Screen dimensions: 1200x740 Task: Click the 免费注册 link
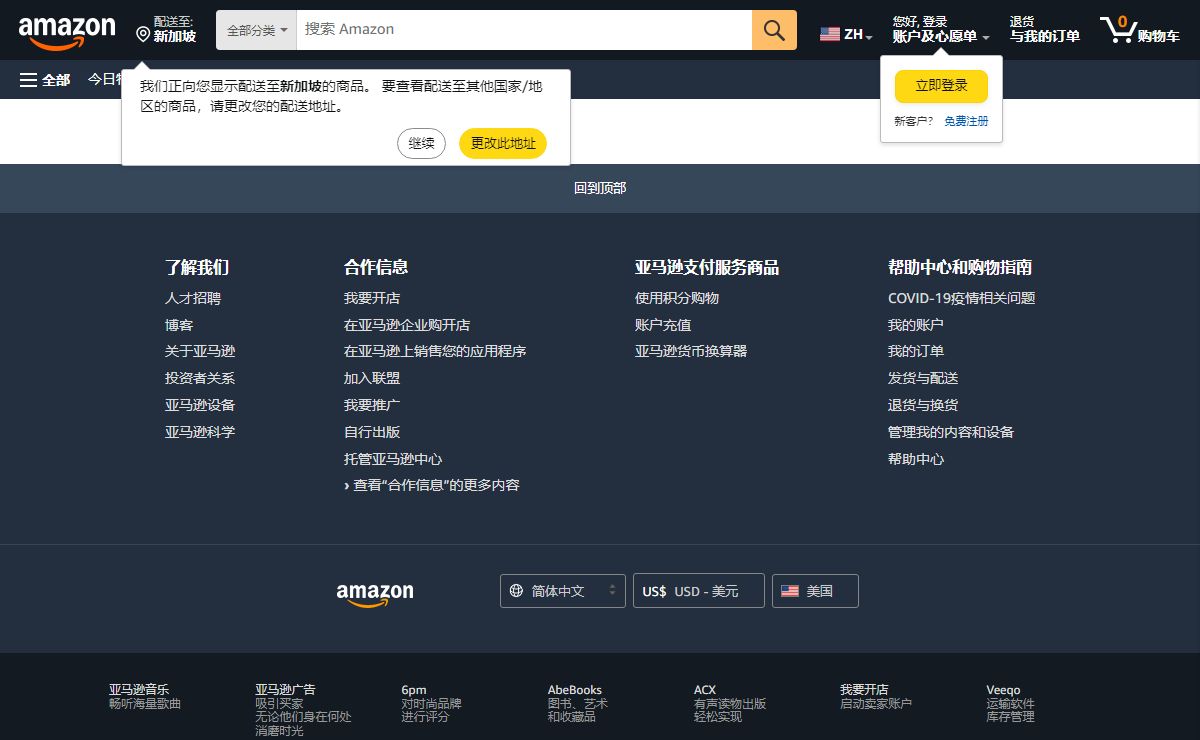tap(966, 121)
